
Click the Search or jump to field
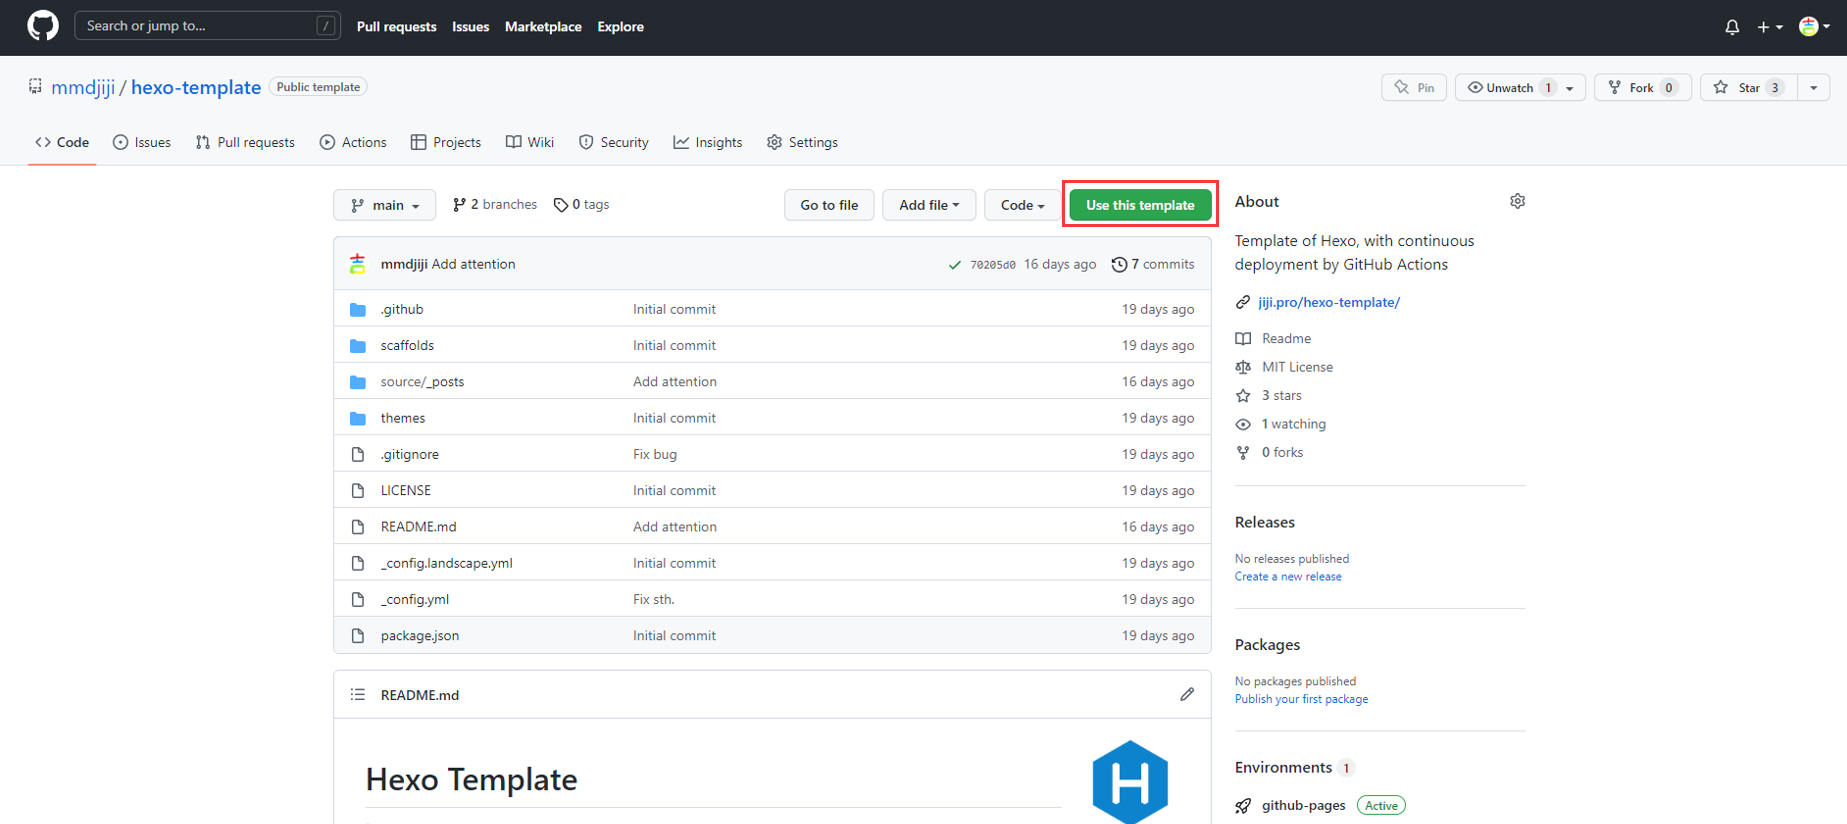pyautogui.click(x=207, y=26)
